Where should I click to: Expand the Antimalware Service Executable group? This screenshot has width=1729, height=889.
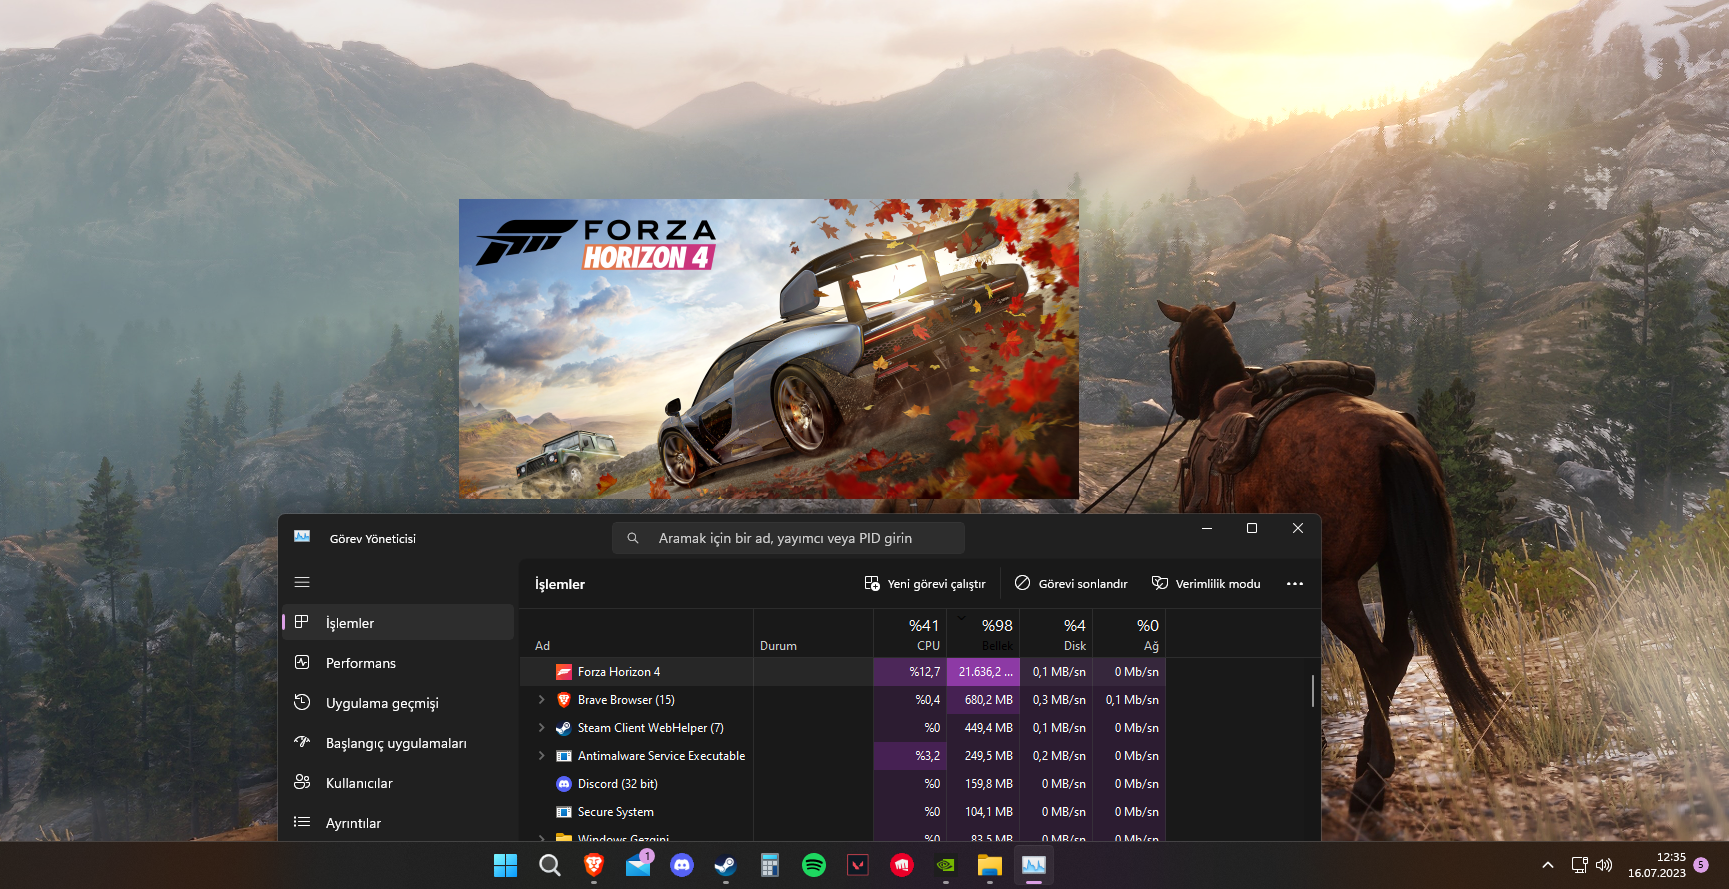542,756
